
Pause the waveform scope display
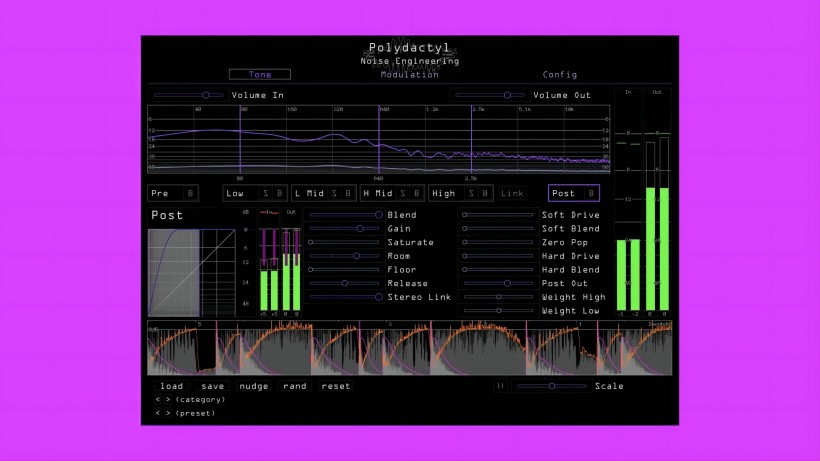click(x=502, y=386)
